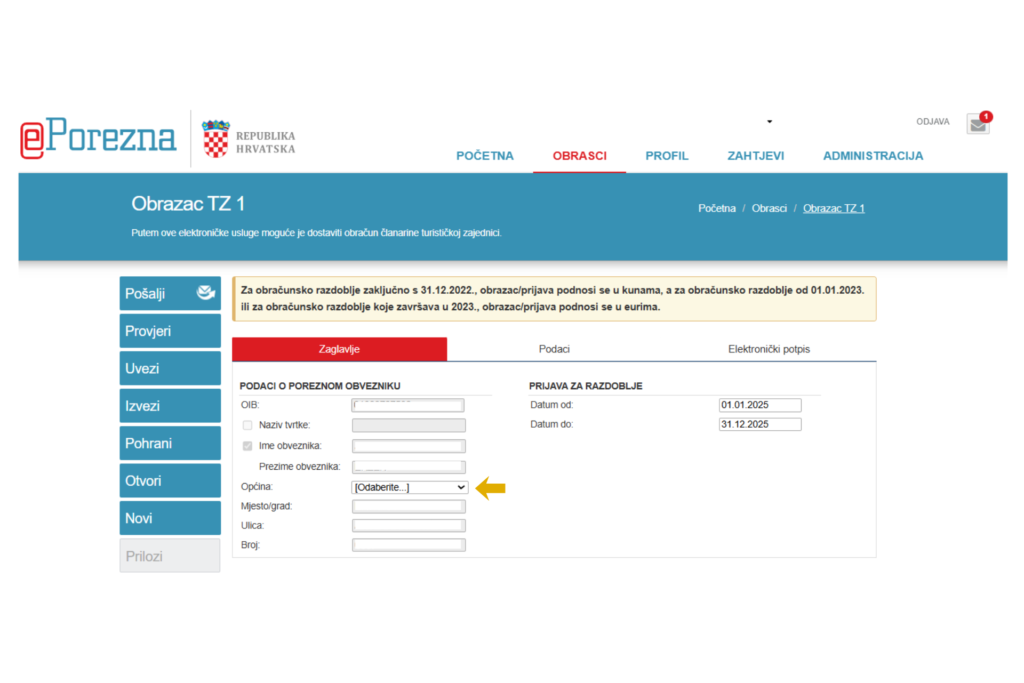Click the Obrazac TZ 1 breadcrumb link
Screen dimensions: 1024x683
click(833, 208)
